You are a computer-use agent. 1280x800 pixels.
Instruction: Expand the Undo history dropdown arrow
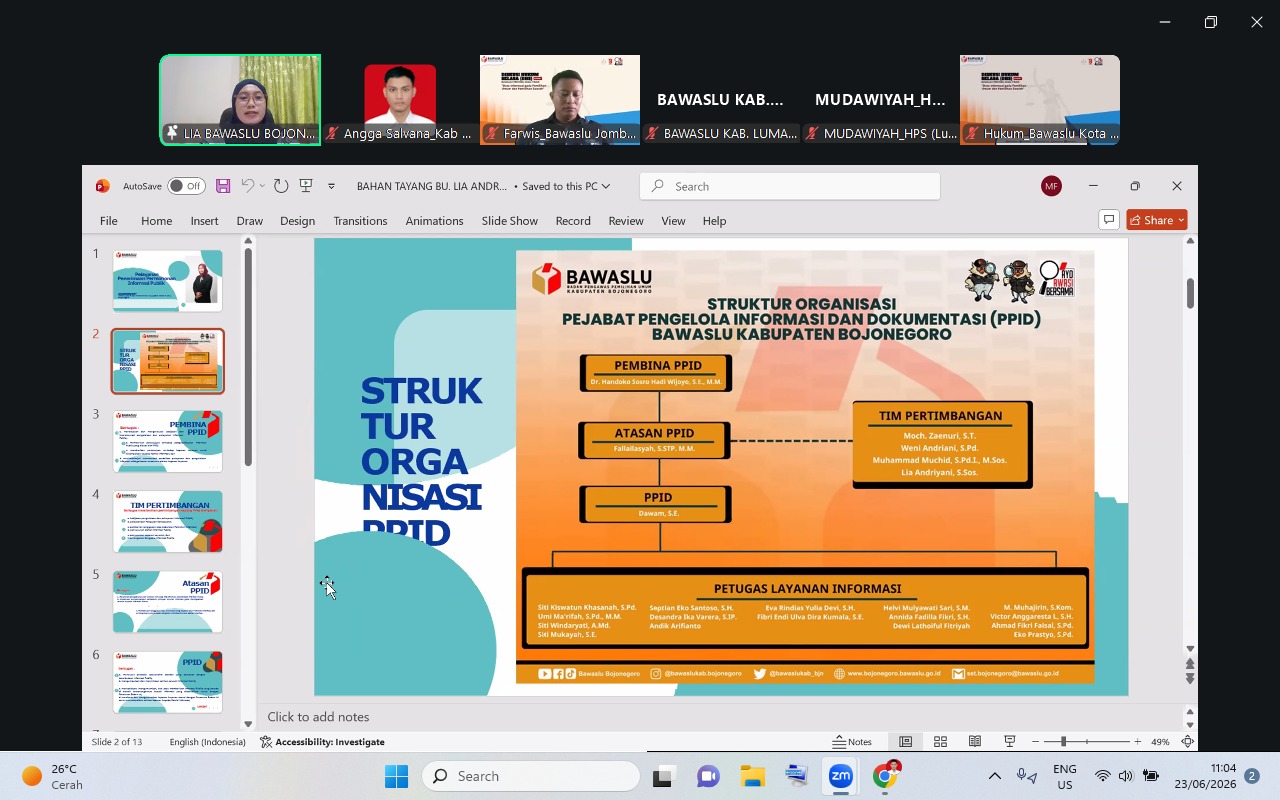(x=262, y=186)
